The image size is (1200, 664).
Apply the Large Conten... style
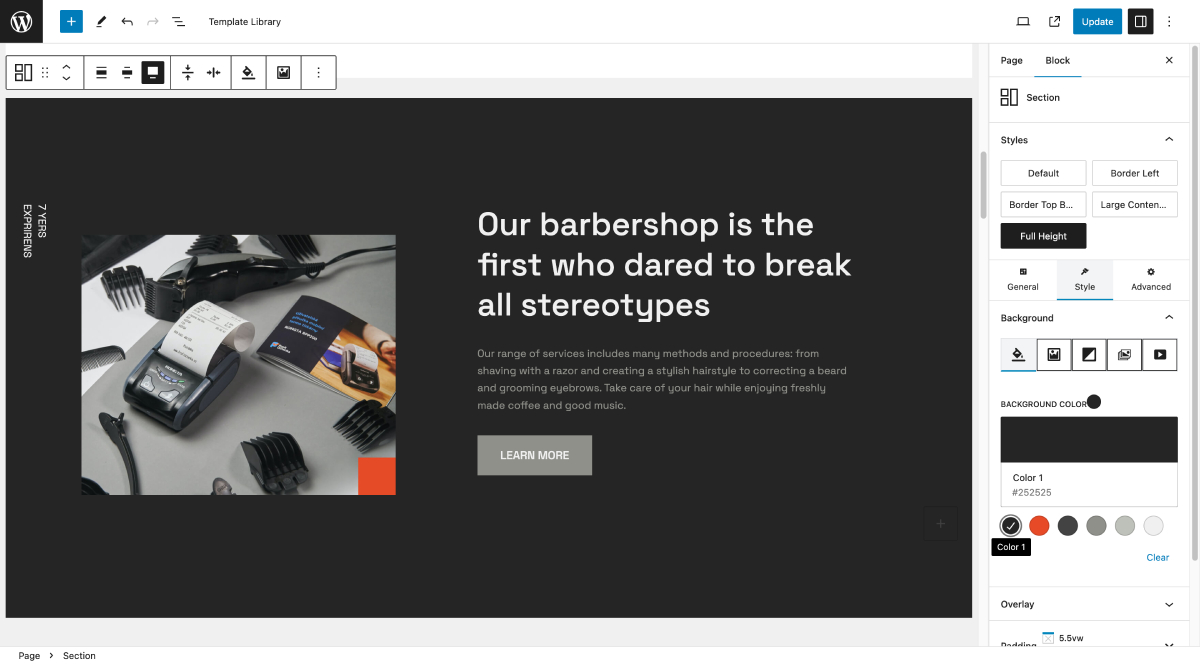pyautogui.click(x=1135, y=205)
